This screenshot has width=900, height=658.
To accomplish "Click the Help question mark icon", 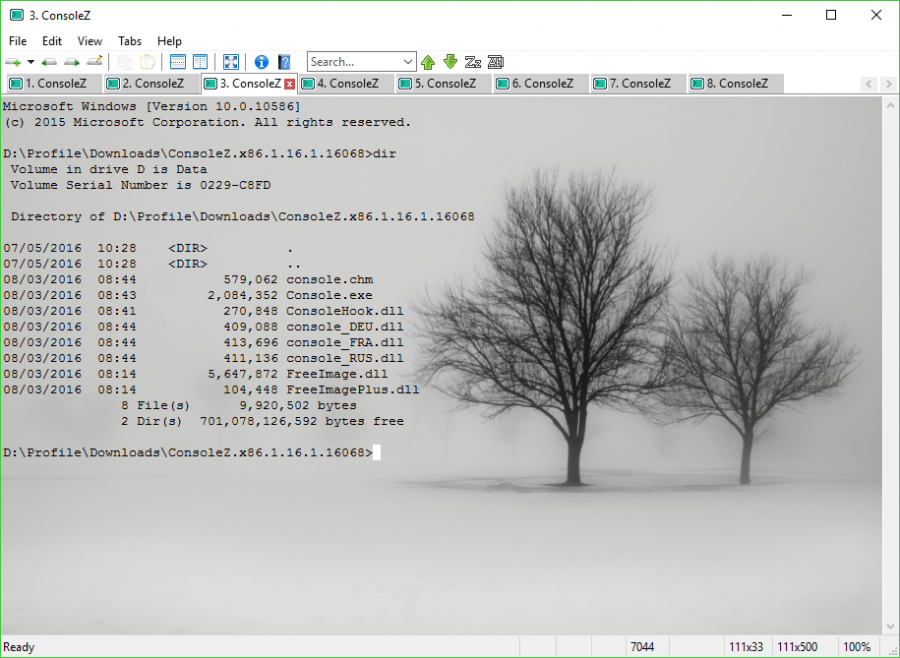I will [284, 61].
